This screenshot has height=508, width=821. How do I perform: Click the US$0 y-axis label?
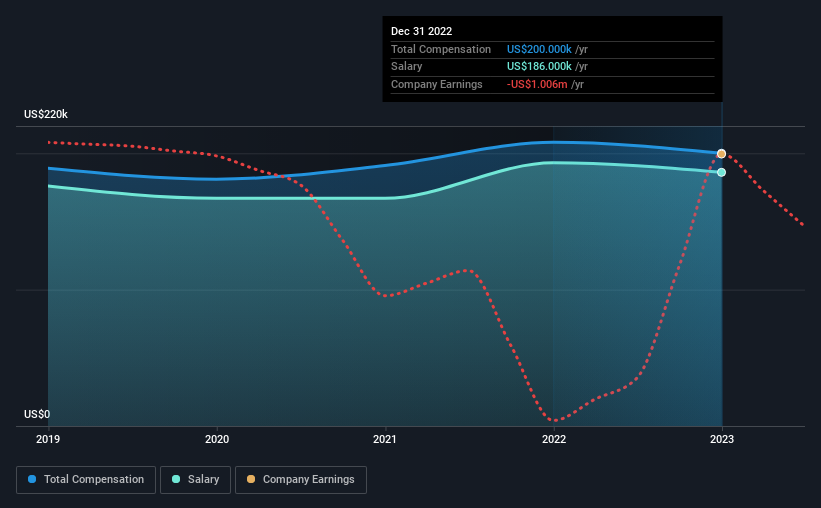pyautogui.click(x=37, y=414)
